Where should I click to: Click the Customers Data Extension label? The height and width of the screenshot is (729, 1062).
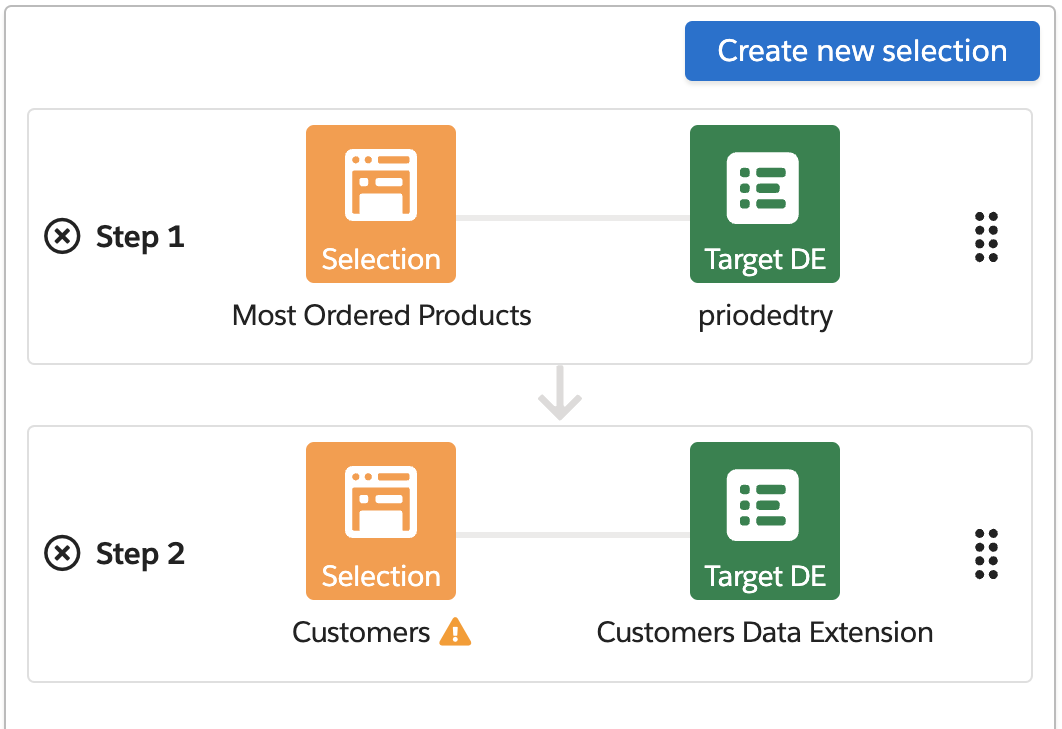[765, 632]
